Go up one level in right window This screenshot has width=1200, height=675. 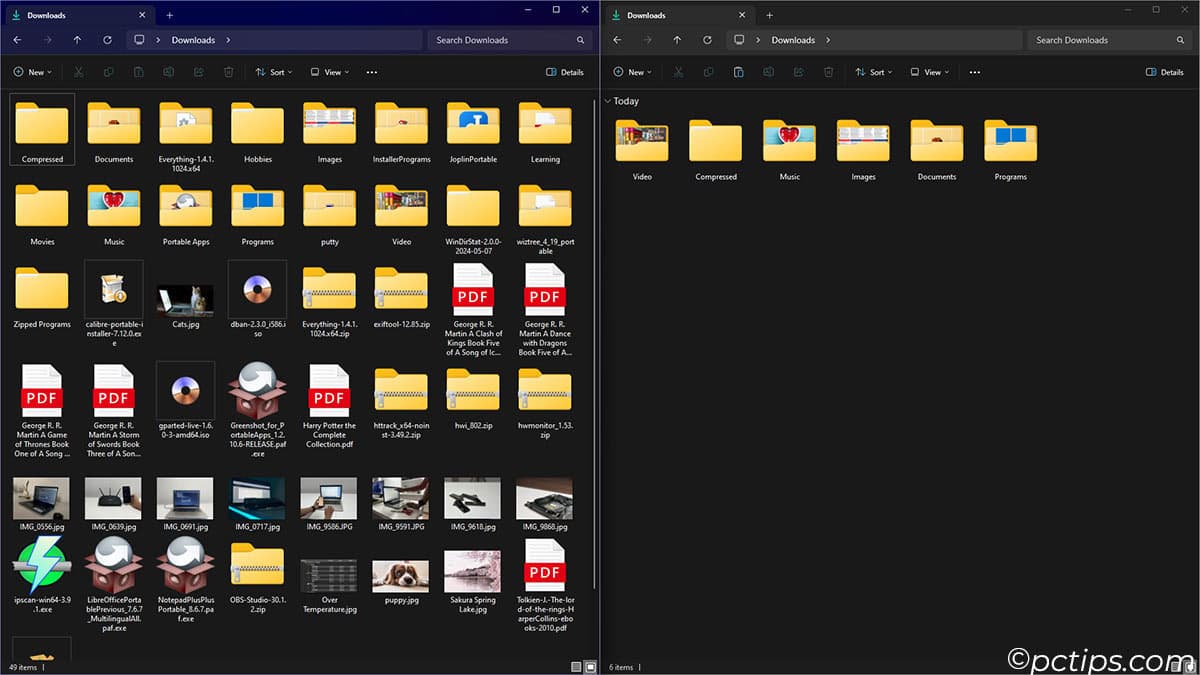click(x=677, y=40)
